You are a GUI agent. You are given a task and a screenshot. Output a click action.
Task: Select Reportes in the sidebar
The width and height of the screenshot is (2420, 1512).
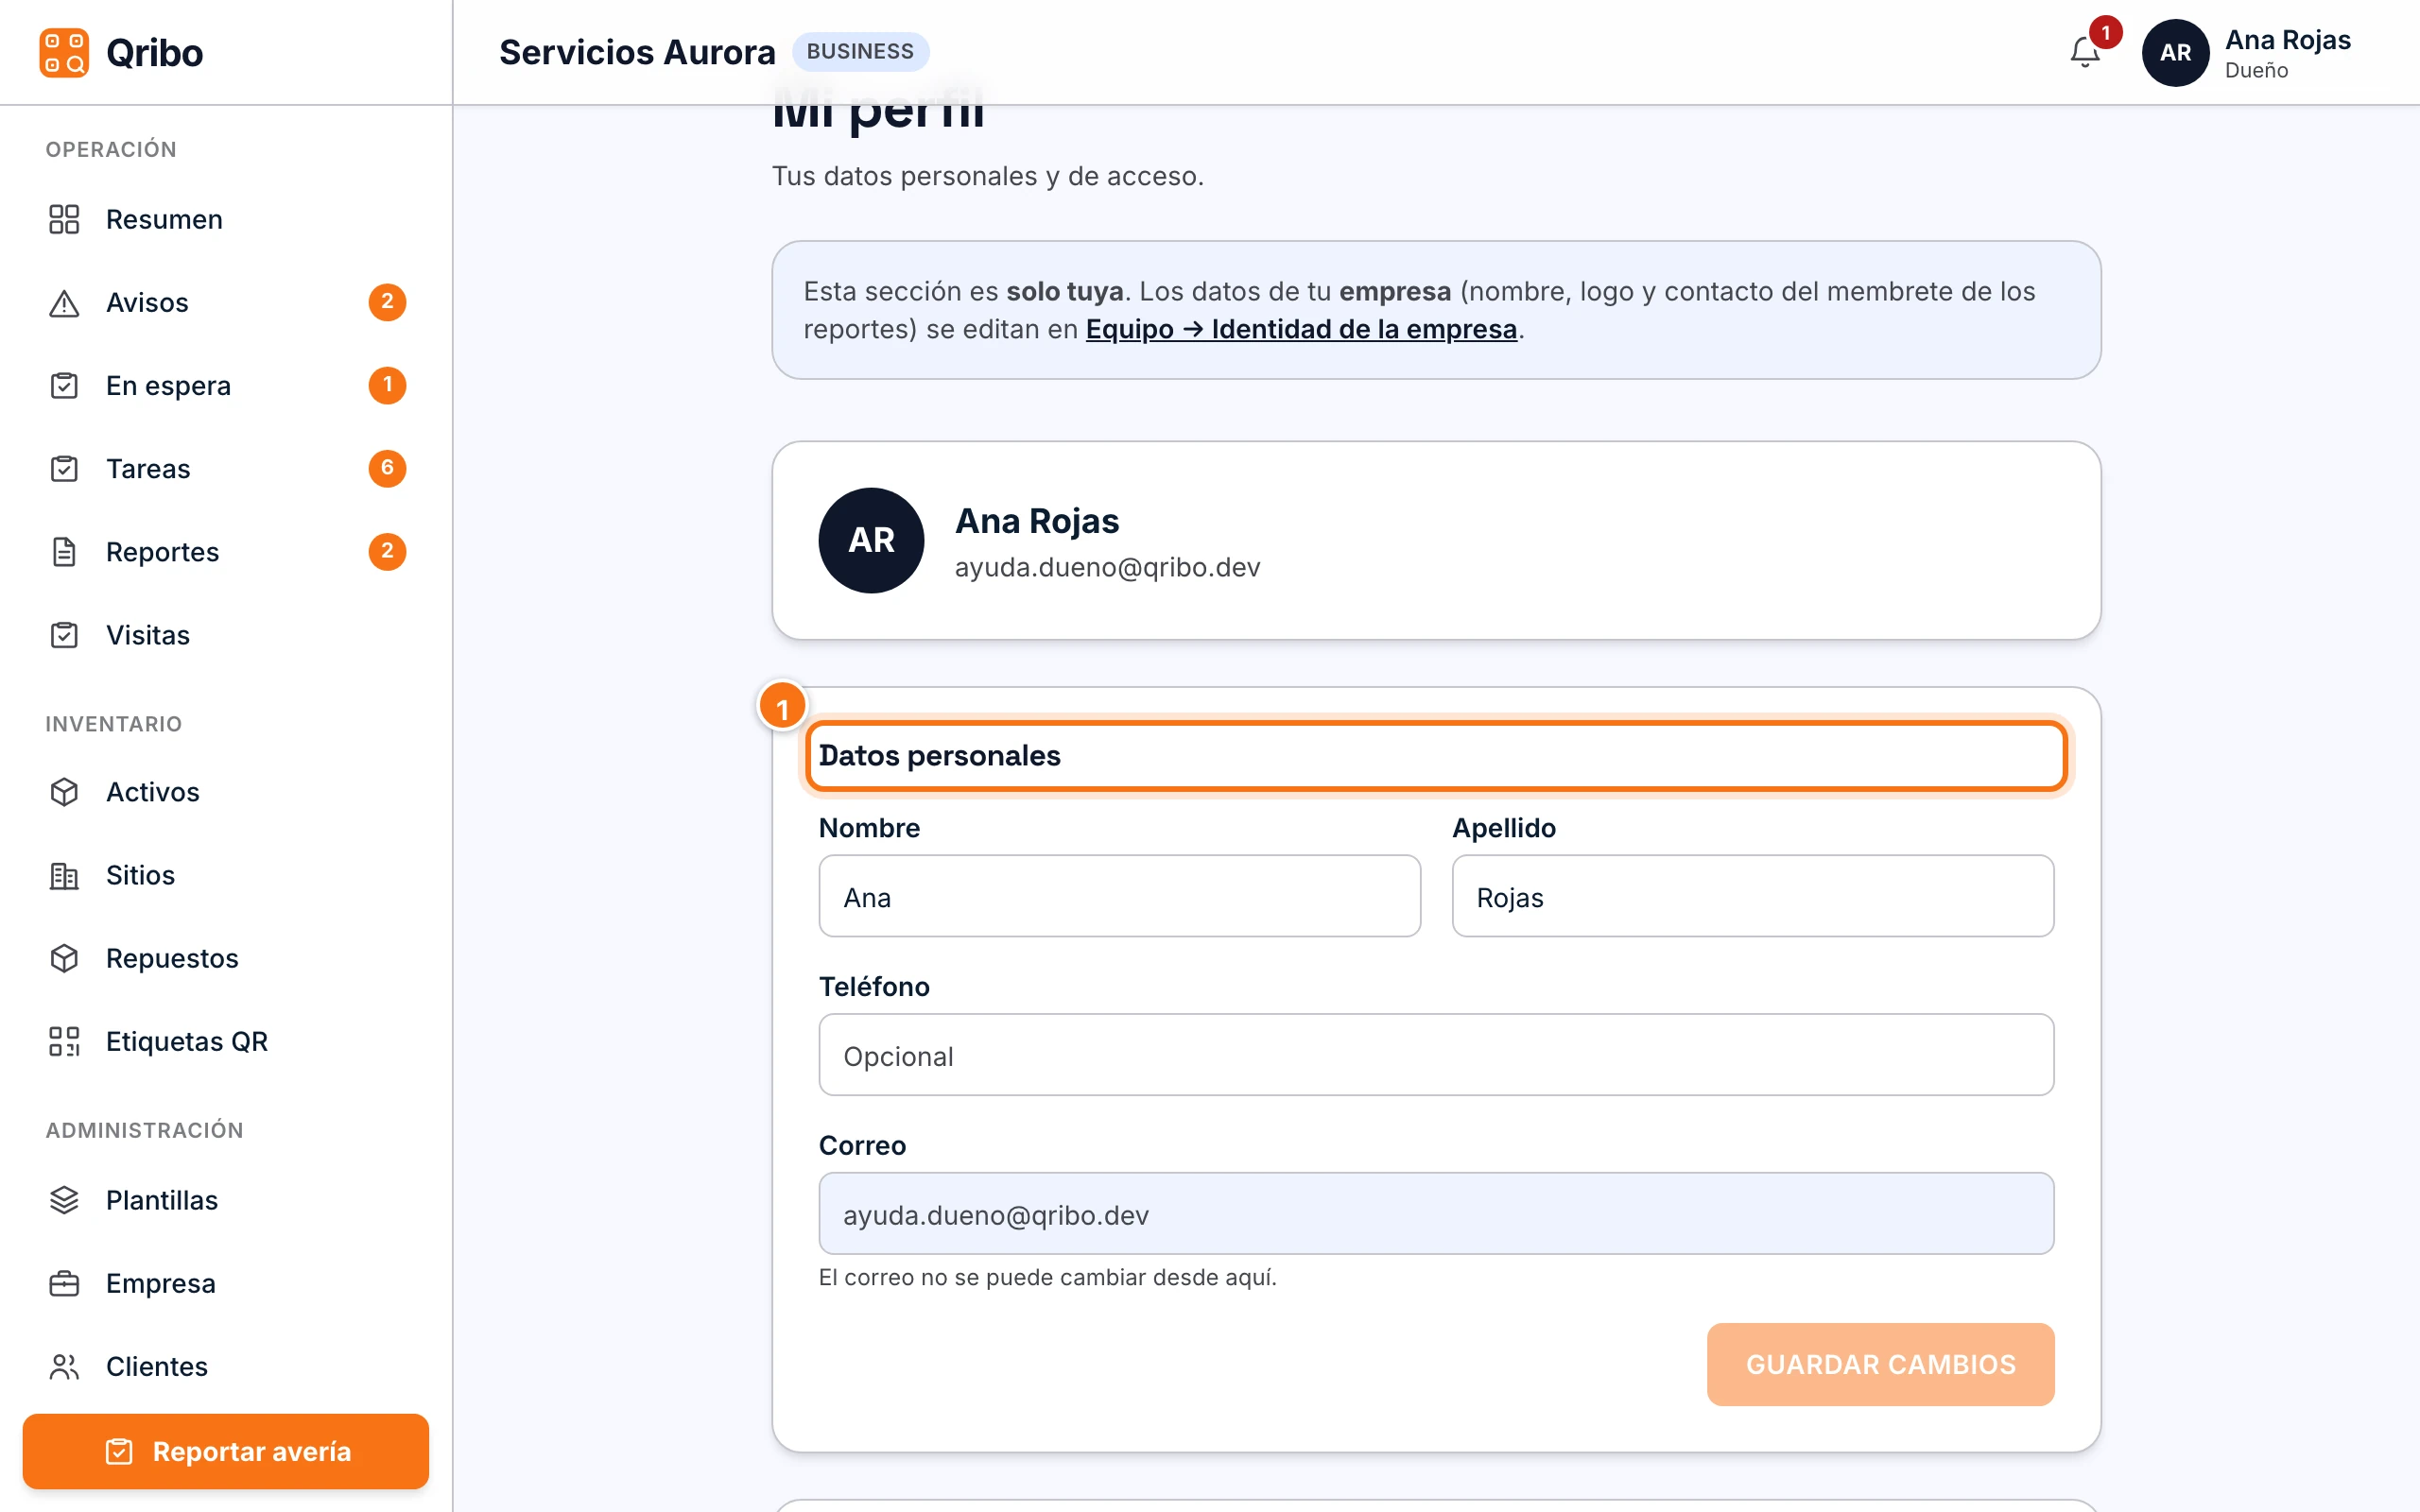tap(226, 551)
